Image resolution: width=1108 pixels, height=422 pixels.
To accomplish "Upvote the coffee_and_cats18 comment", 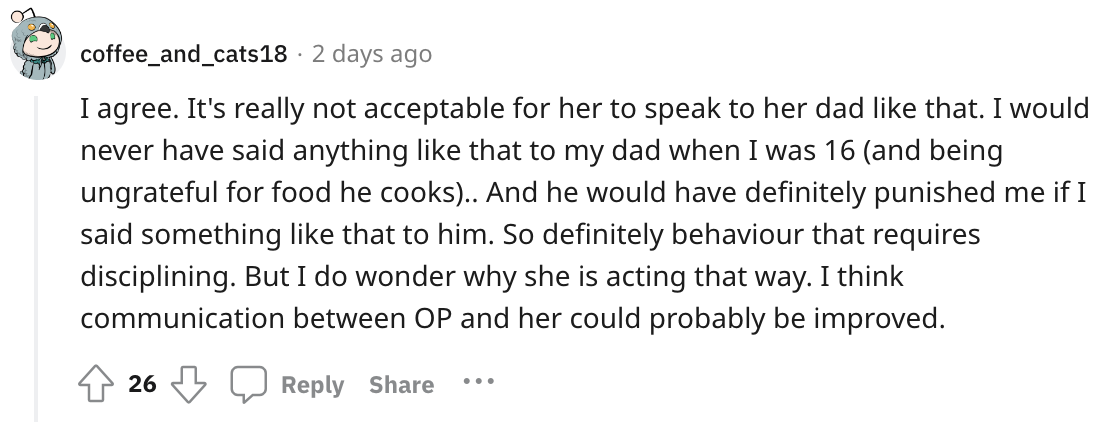I will pyautogui.click(x=96, y=384).
